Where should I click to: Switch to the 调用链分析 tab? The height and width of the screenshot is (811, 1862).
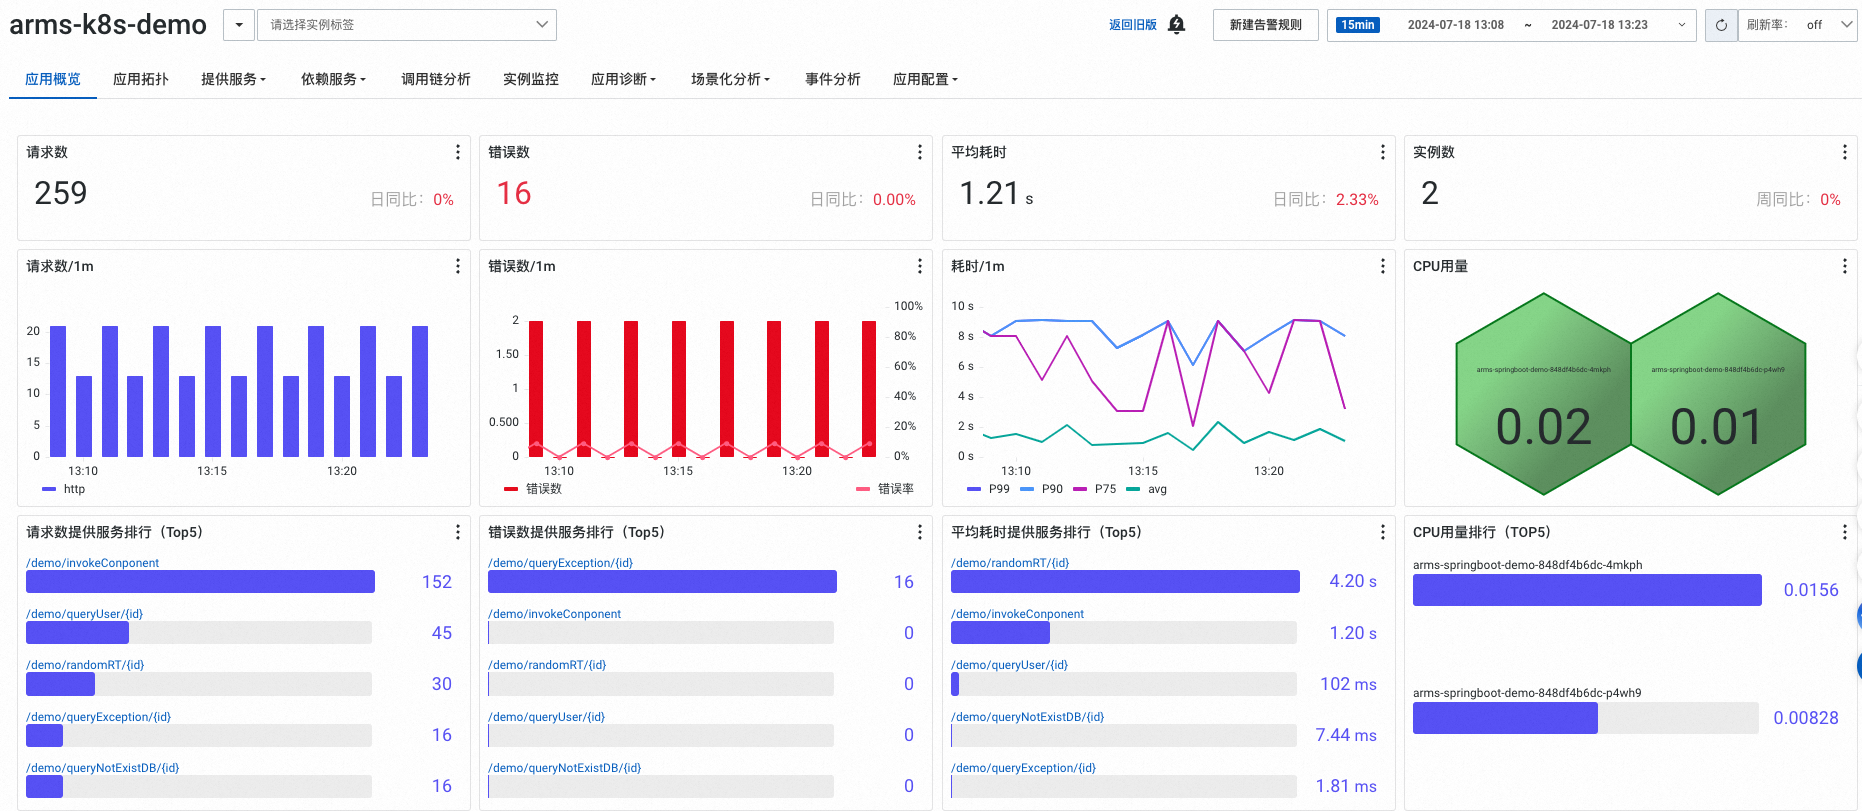[436, 79]
